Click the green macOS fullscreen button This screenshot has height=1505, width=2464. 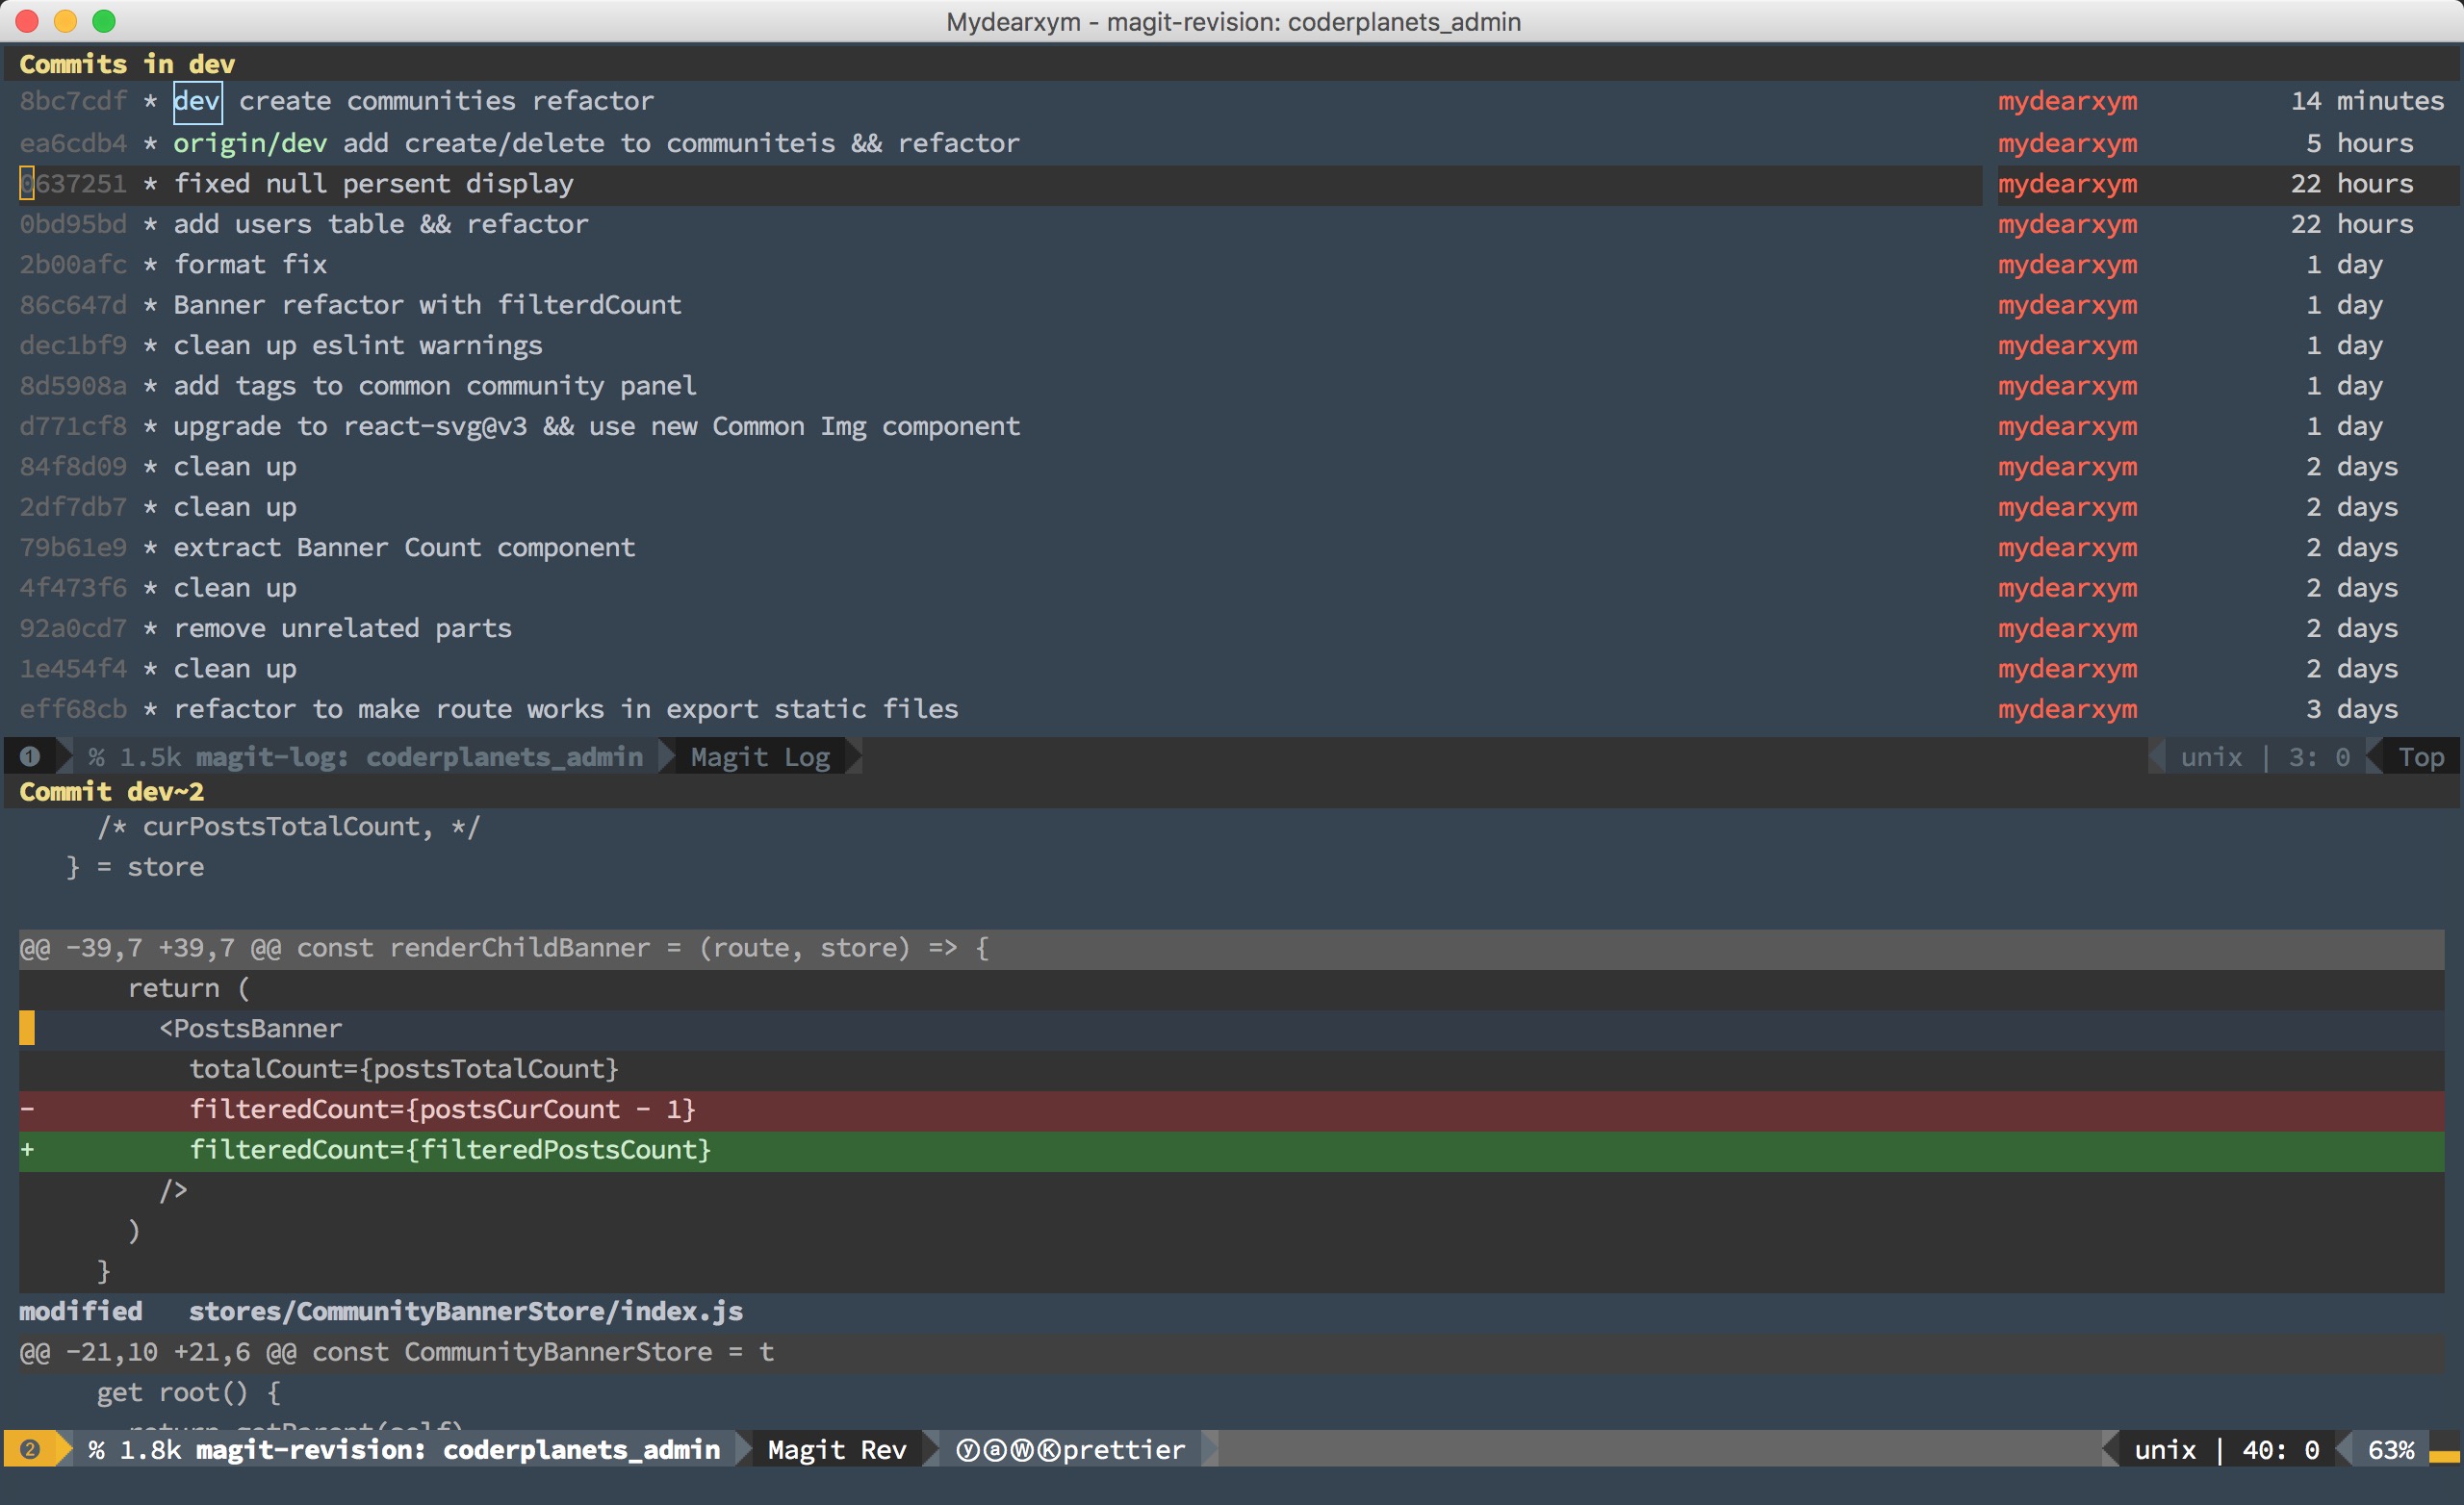click(103, 21)
